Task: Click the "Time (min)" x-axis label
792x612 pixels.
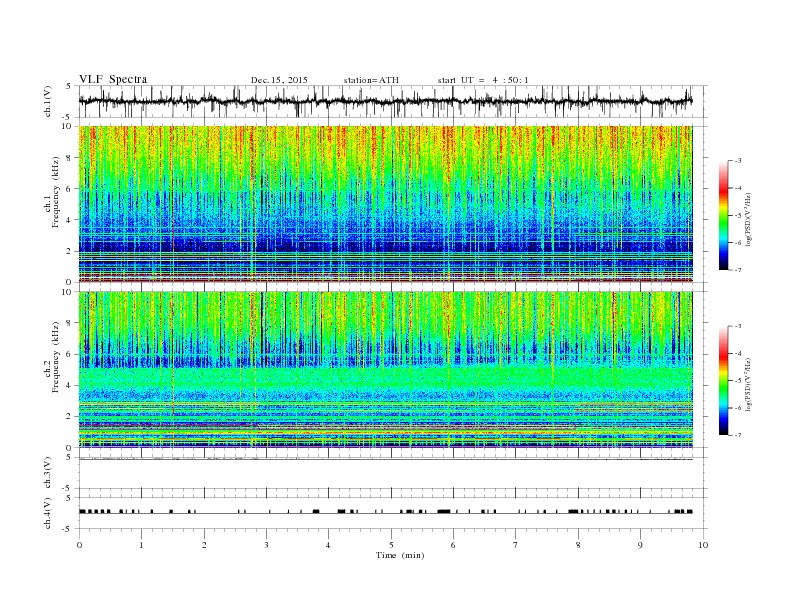Action: [x=400, y=555]
